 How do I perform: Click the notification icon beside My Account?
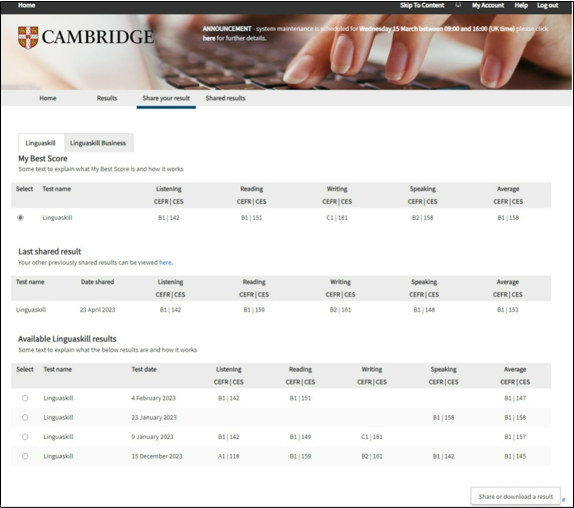point(458,5)
